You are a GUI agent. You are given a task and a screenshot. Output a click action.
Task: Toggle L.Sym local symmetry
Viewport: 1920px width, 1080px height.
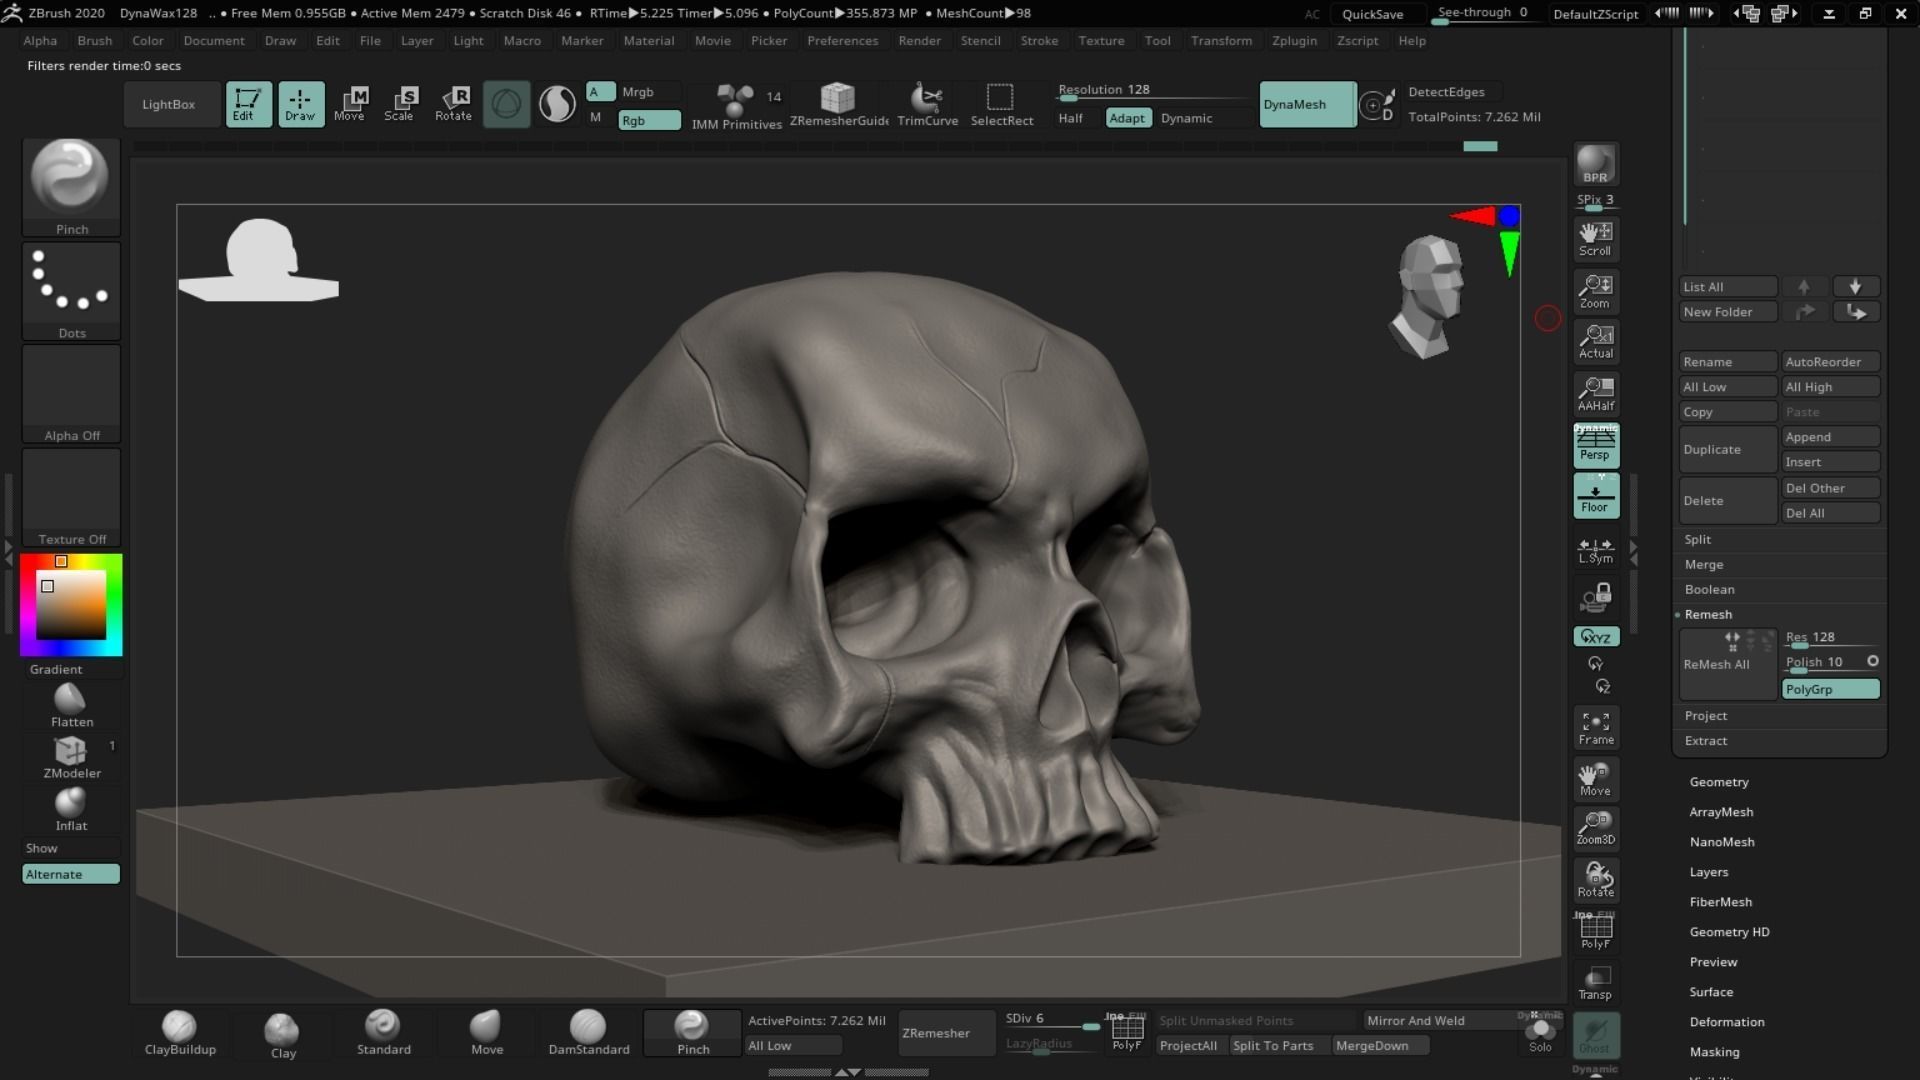[1595, 550]
